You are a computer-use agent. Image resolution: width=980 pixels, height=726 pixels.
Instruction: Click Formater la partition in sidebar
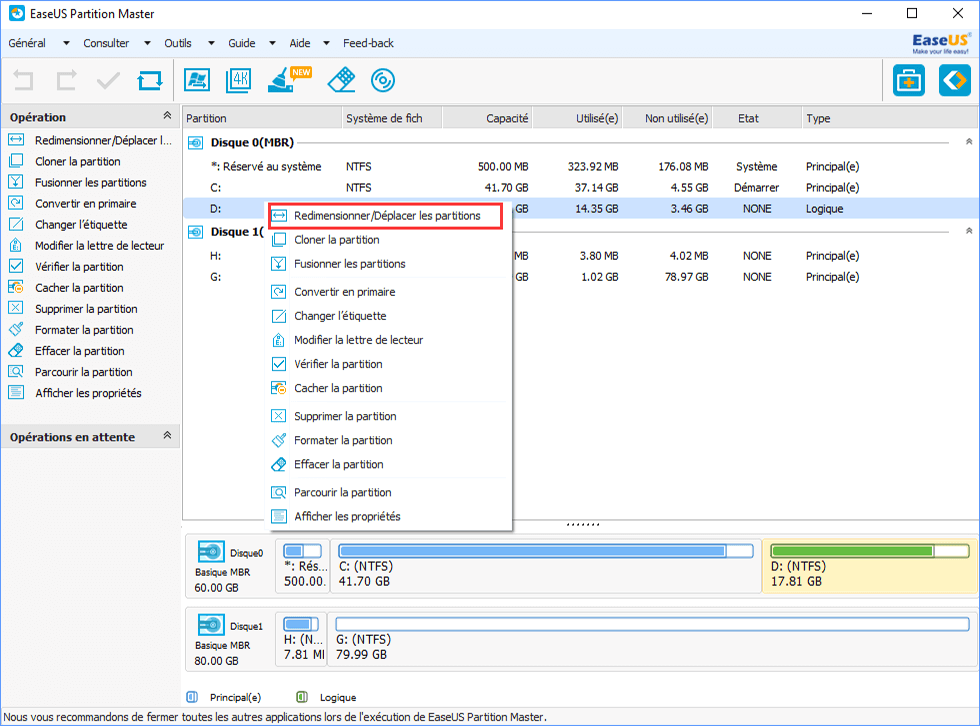(x=71, y=330)
